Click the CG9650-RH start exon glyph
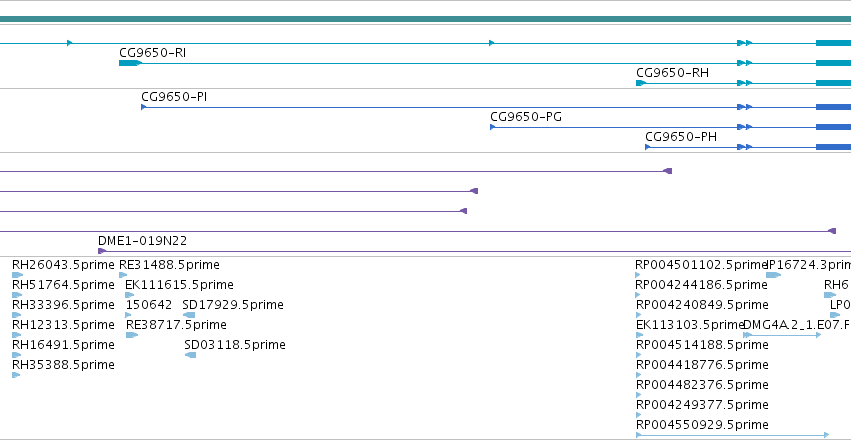This screenshot has height=440, width=851. (640, 83)
